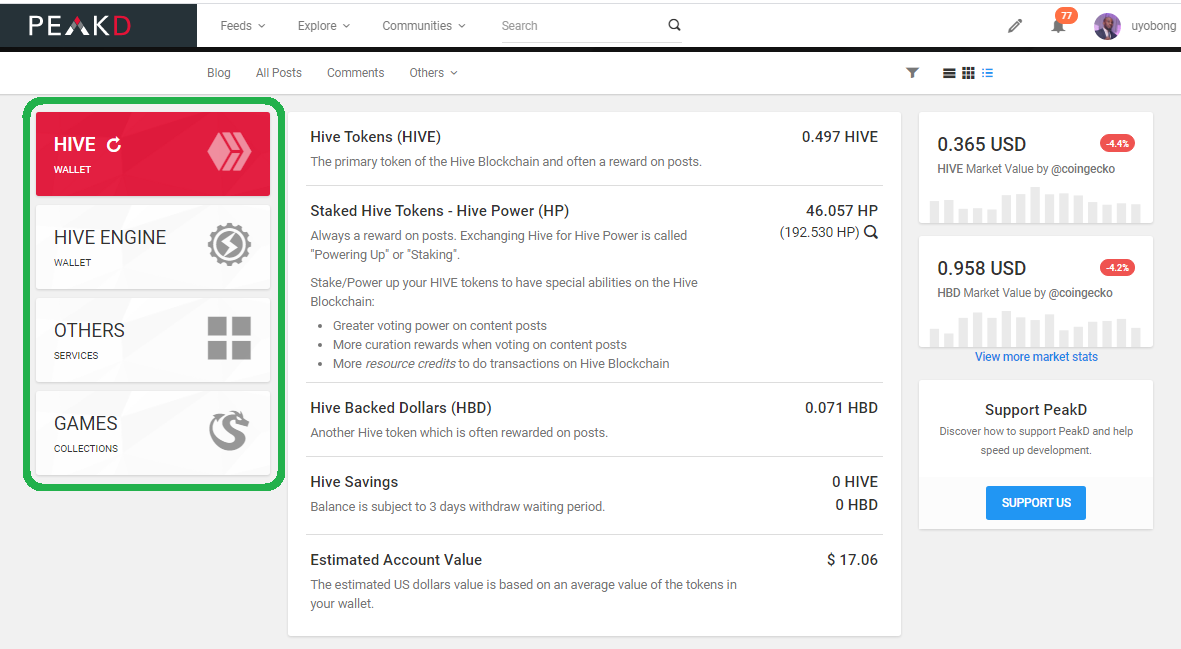Click the uyobong username
The height and width of the screenshot is (649, 1181).
tap(1153, 26)
